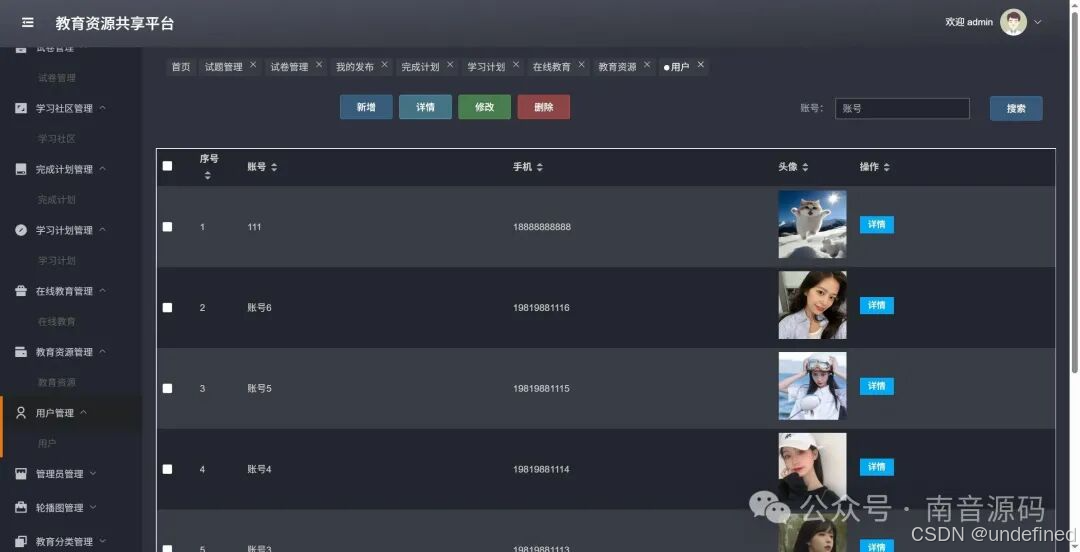Viewport: 1080px width, 552px height.
Task: Close the 试题管理 tab
Action: [x=253, y=64]
